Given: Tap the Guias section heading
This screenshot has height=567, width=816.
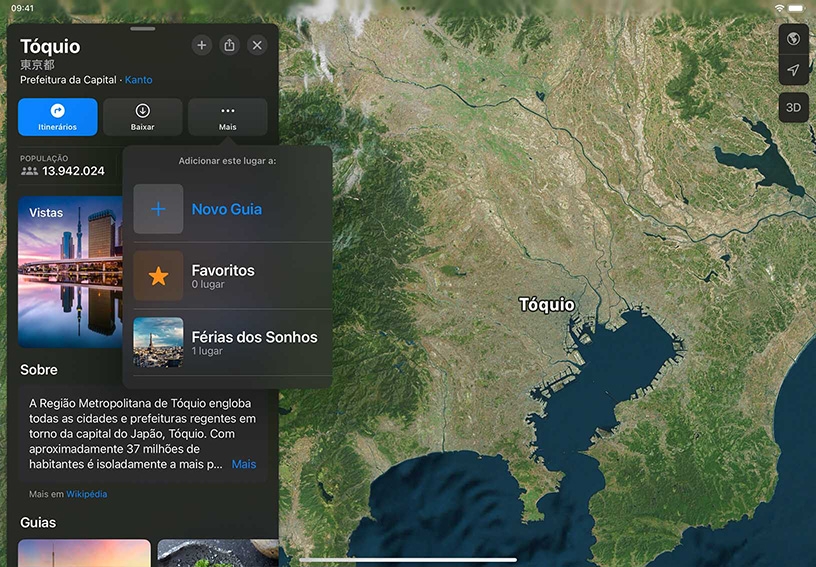Looking at the screenshot, I should click(38, 522).
